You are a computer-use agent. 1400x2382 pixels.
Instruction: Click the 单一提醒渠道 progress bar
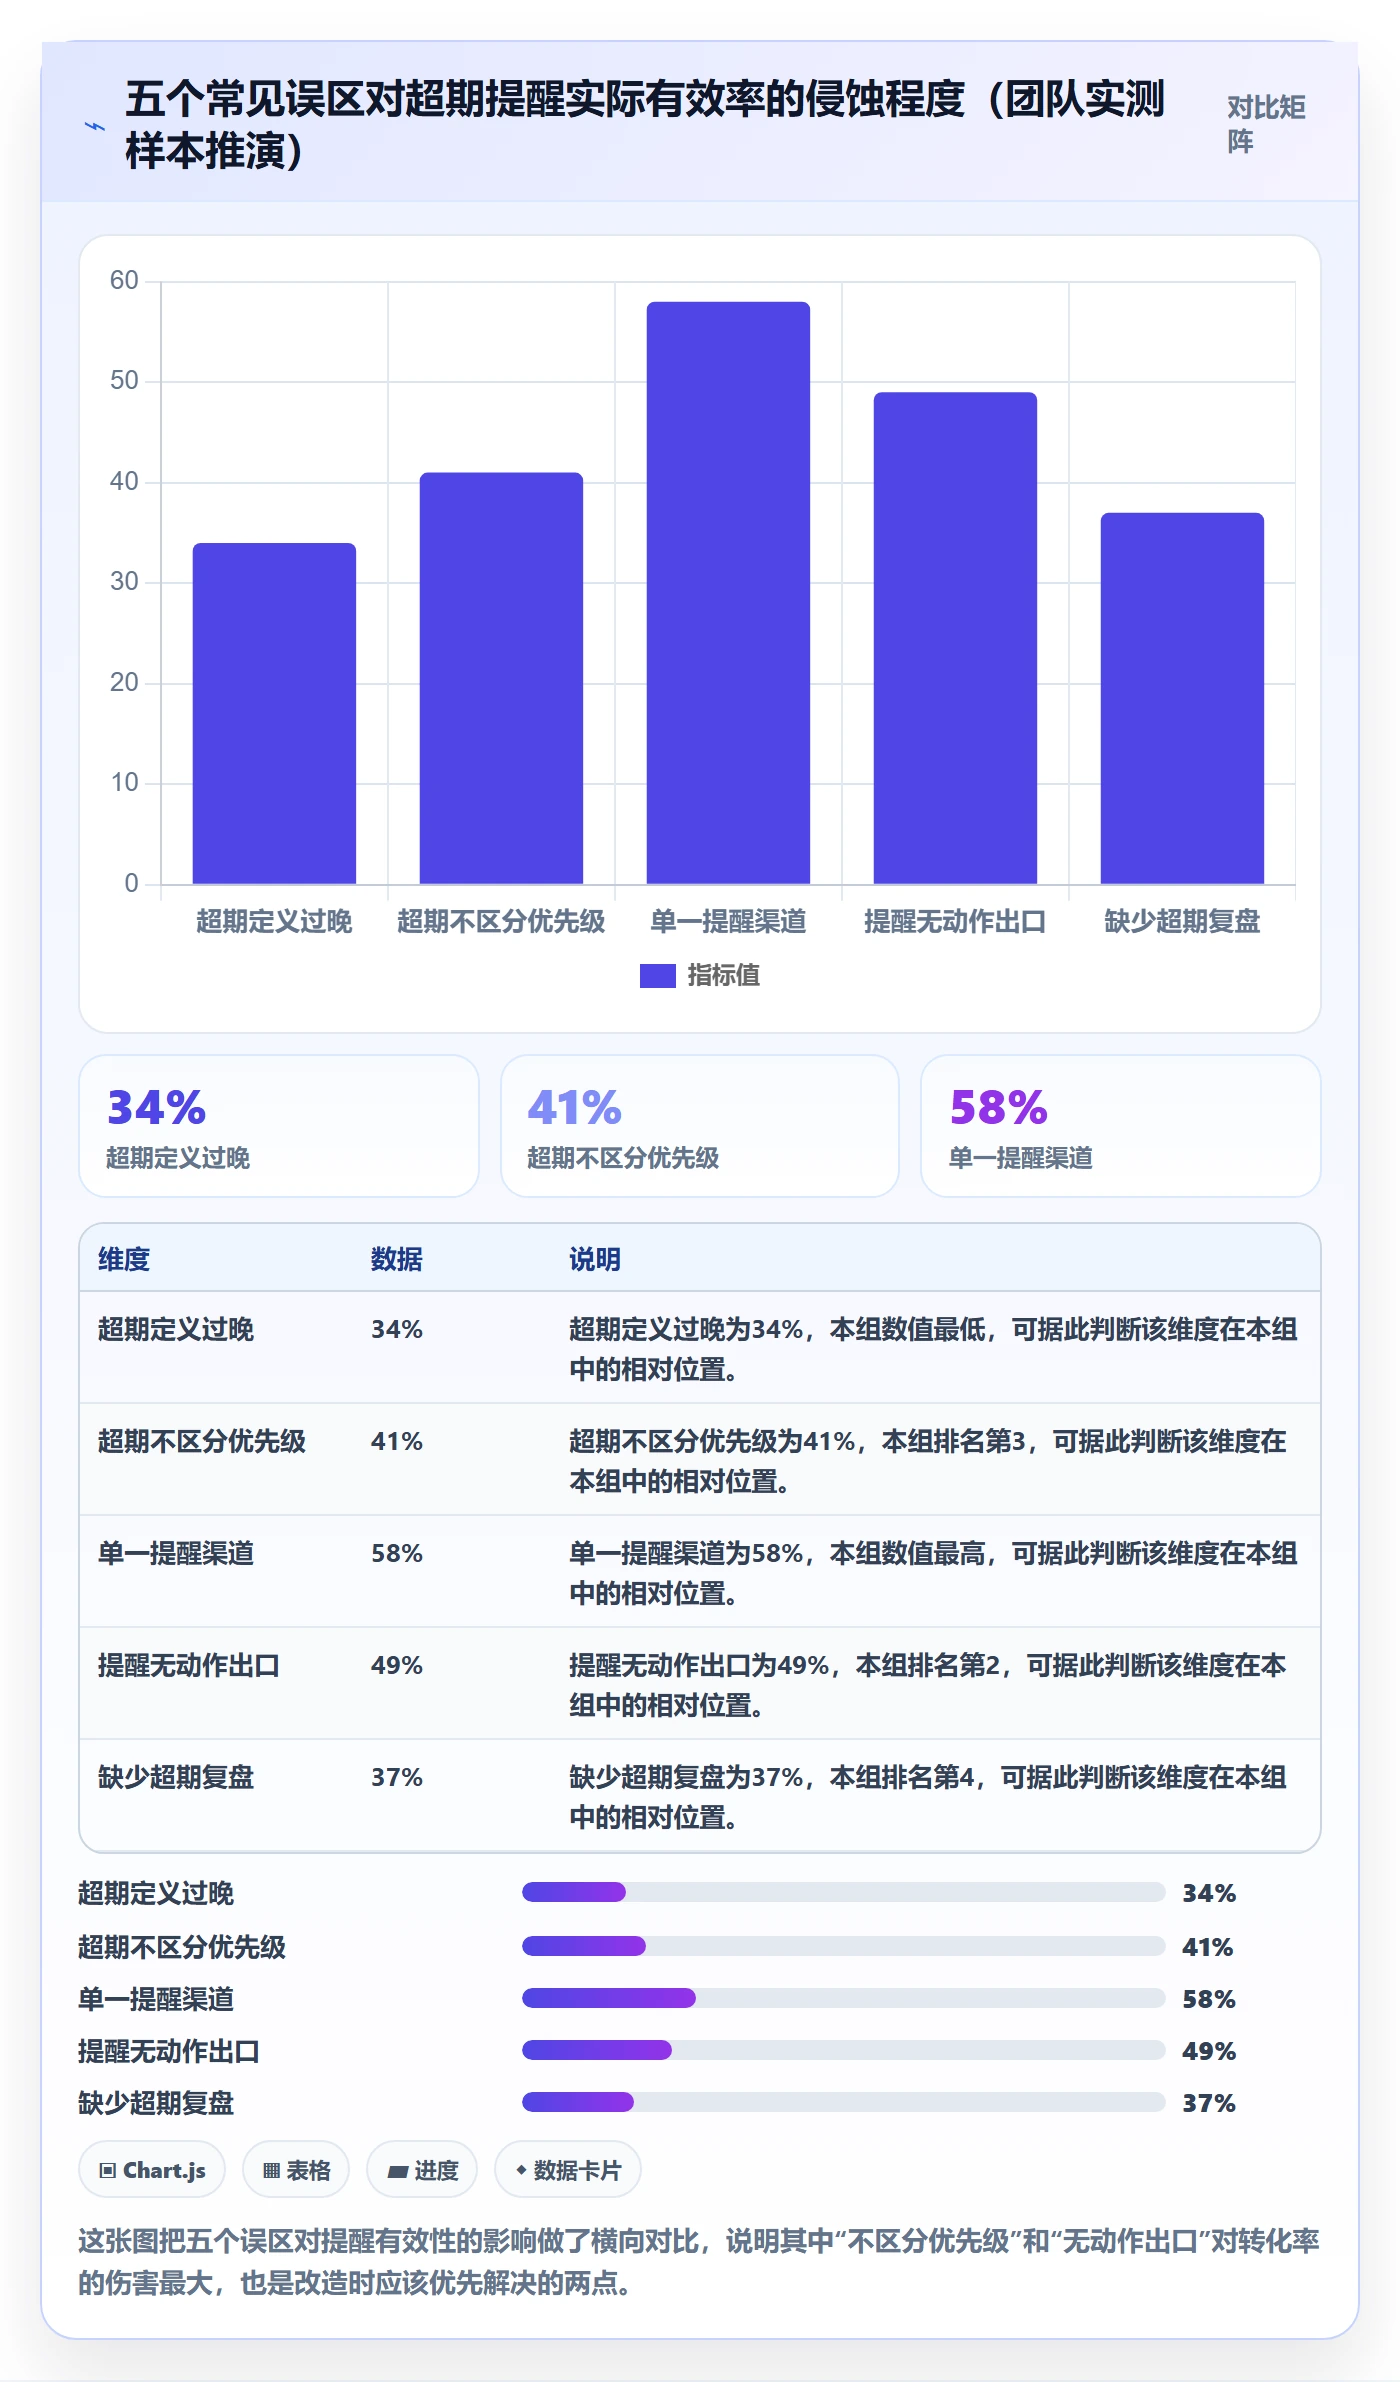(844, 1998)
